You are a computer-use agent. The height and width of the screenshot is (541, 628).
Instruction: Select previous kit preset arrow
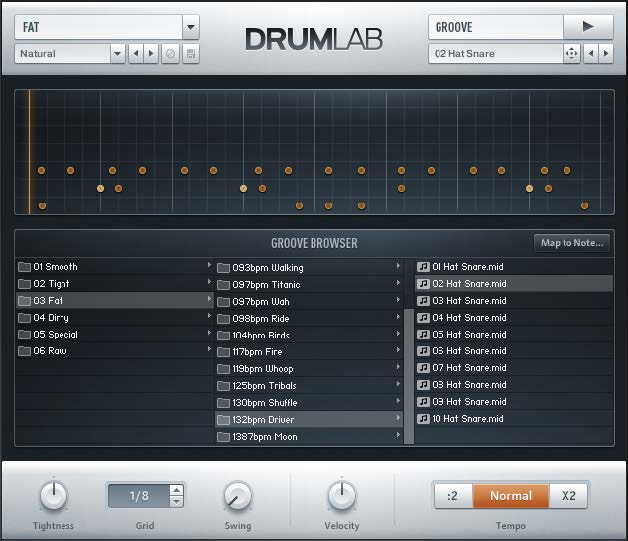(136, 53)
